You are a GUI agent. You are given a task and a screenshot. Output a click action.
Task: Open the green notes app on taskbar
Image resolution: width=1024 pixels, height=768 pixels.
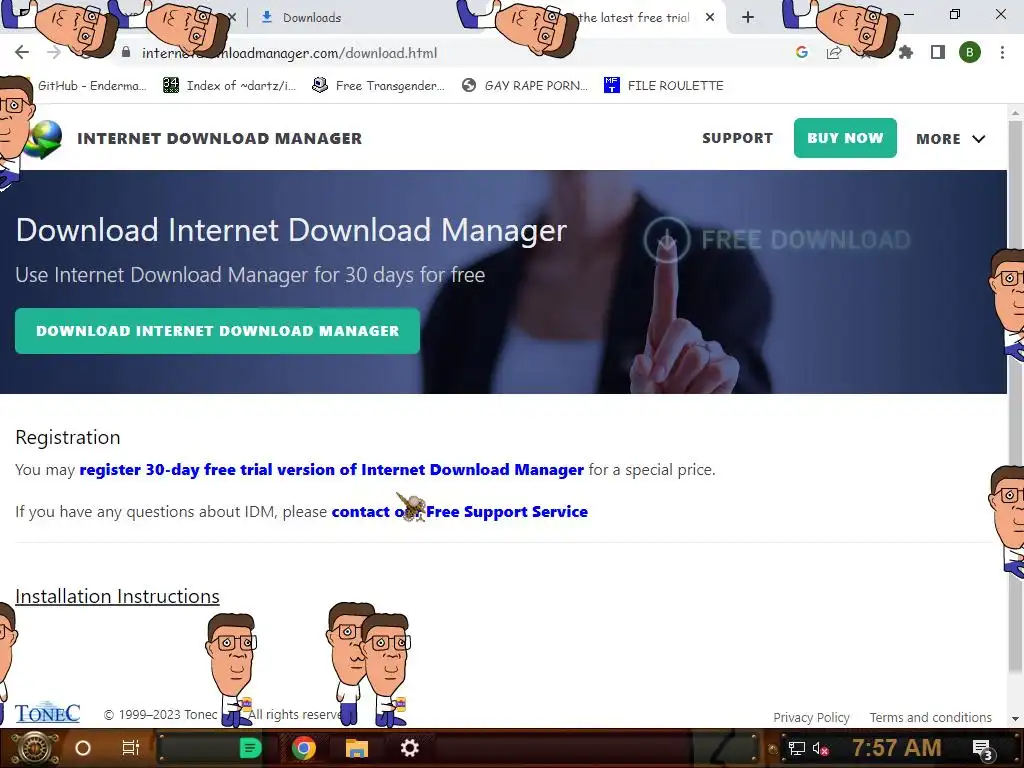[250, 748]
